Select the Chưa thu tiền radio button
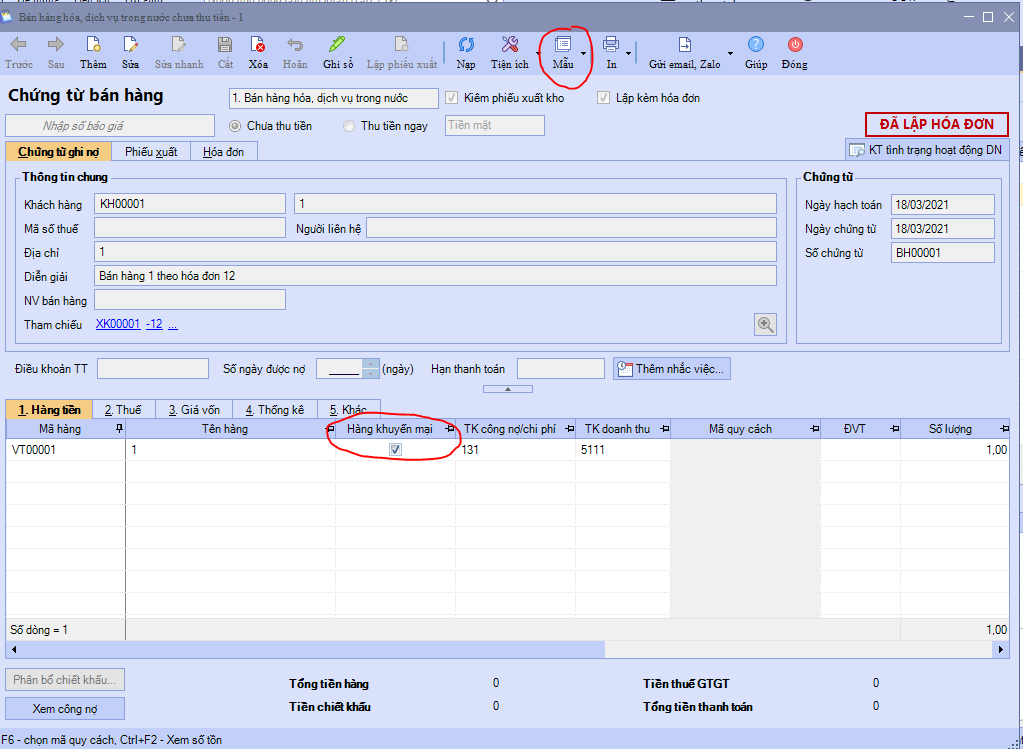This screenshot has width=1023, height=749. pos(235,126)
